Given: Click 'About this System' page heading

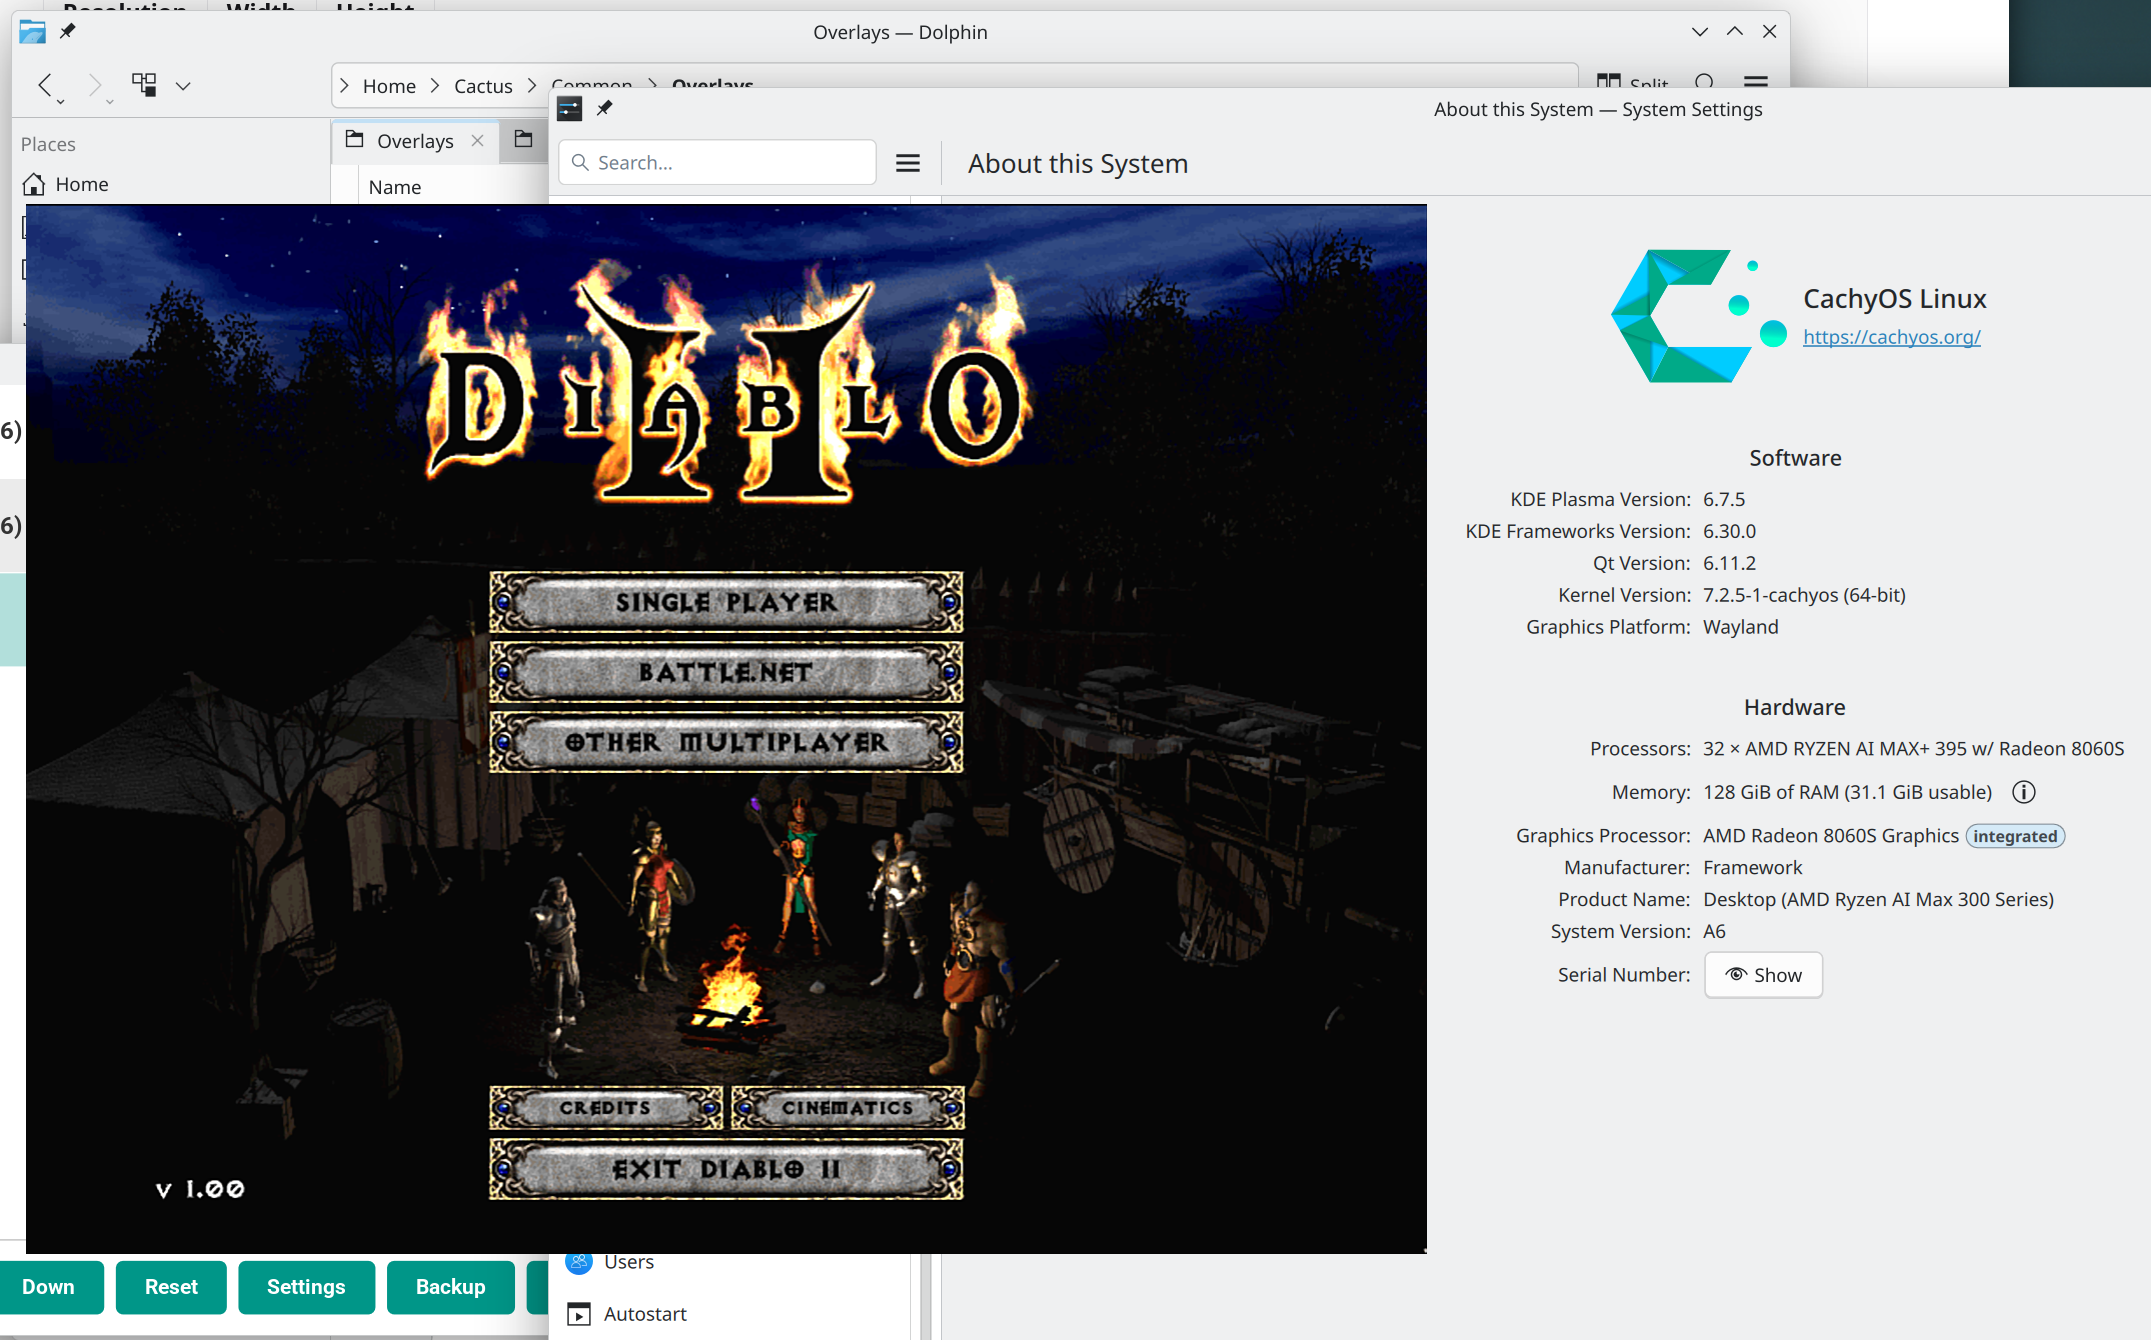Looking at the screenshot, I should click(x=1078, y=164).
